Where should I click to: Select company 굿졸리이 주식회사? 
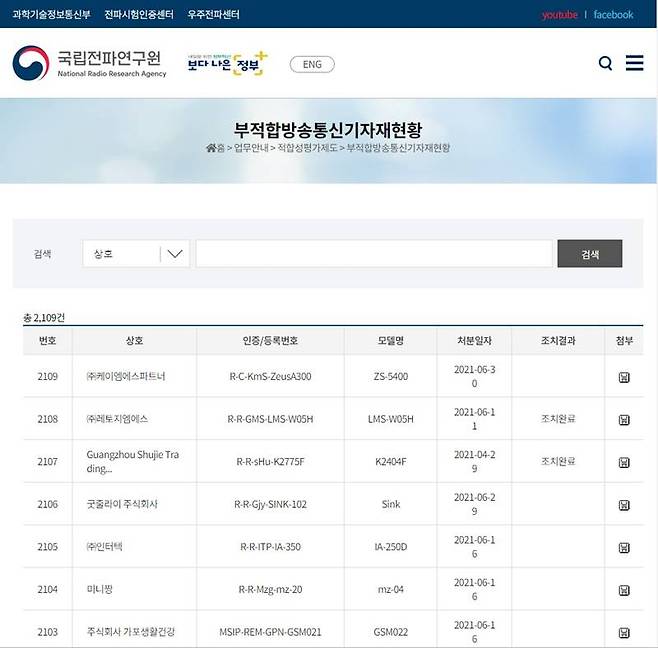122,504
